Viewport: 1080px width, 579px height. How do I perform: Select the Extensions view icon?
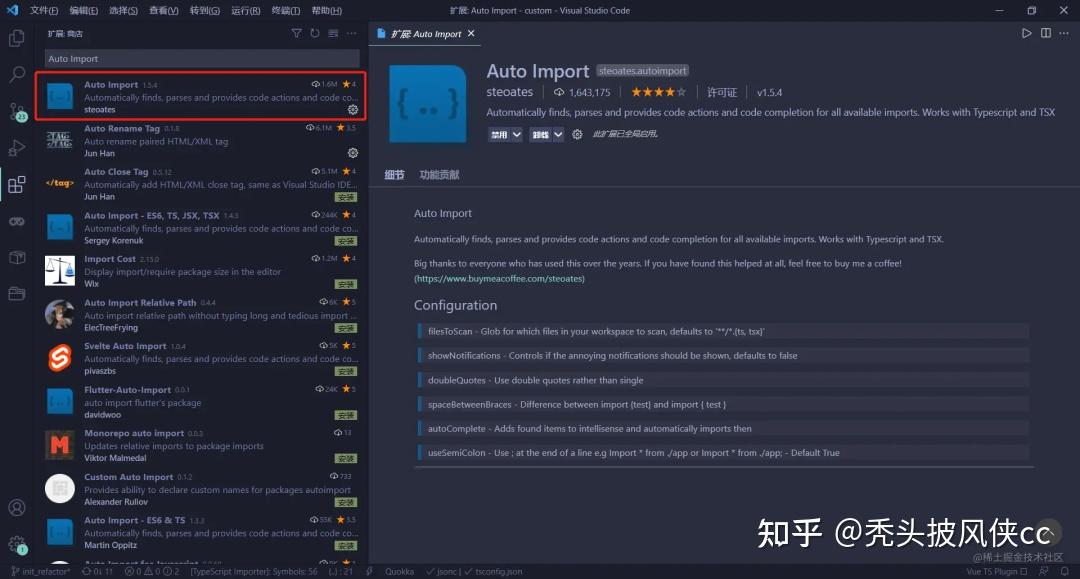pos(17,184)
